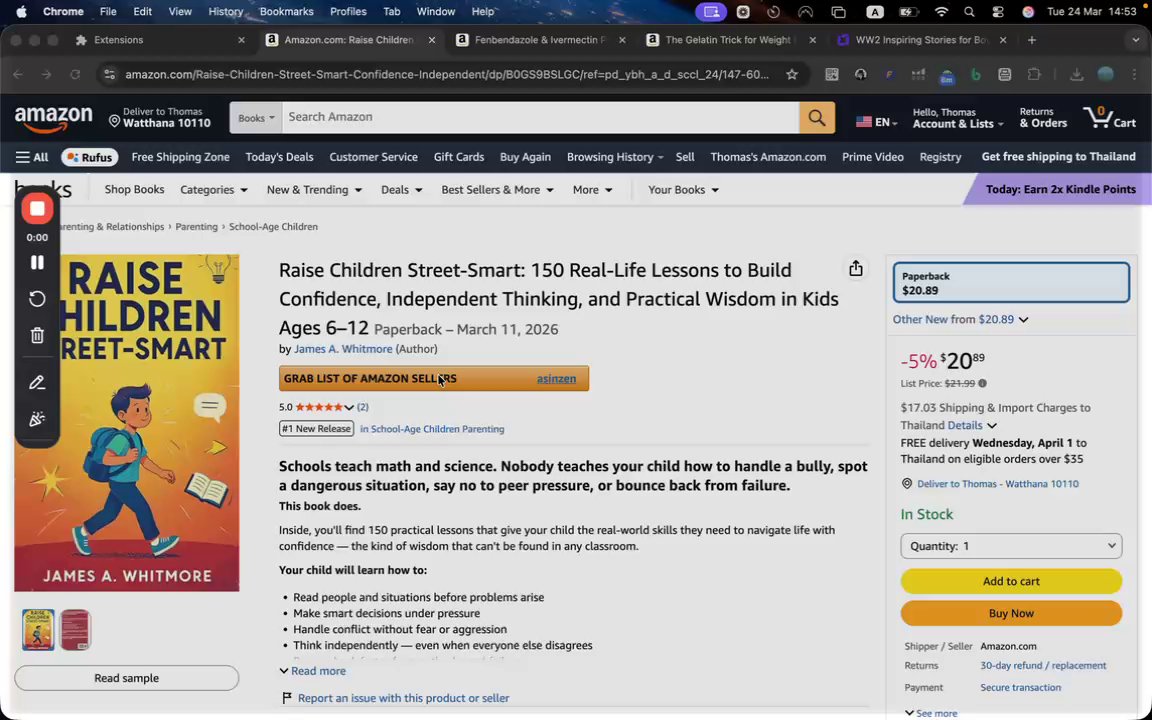Select the back cover thumbnail
The width and height of the screenshot is (1152, 720).
pos(75,630)
